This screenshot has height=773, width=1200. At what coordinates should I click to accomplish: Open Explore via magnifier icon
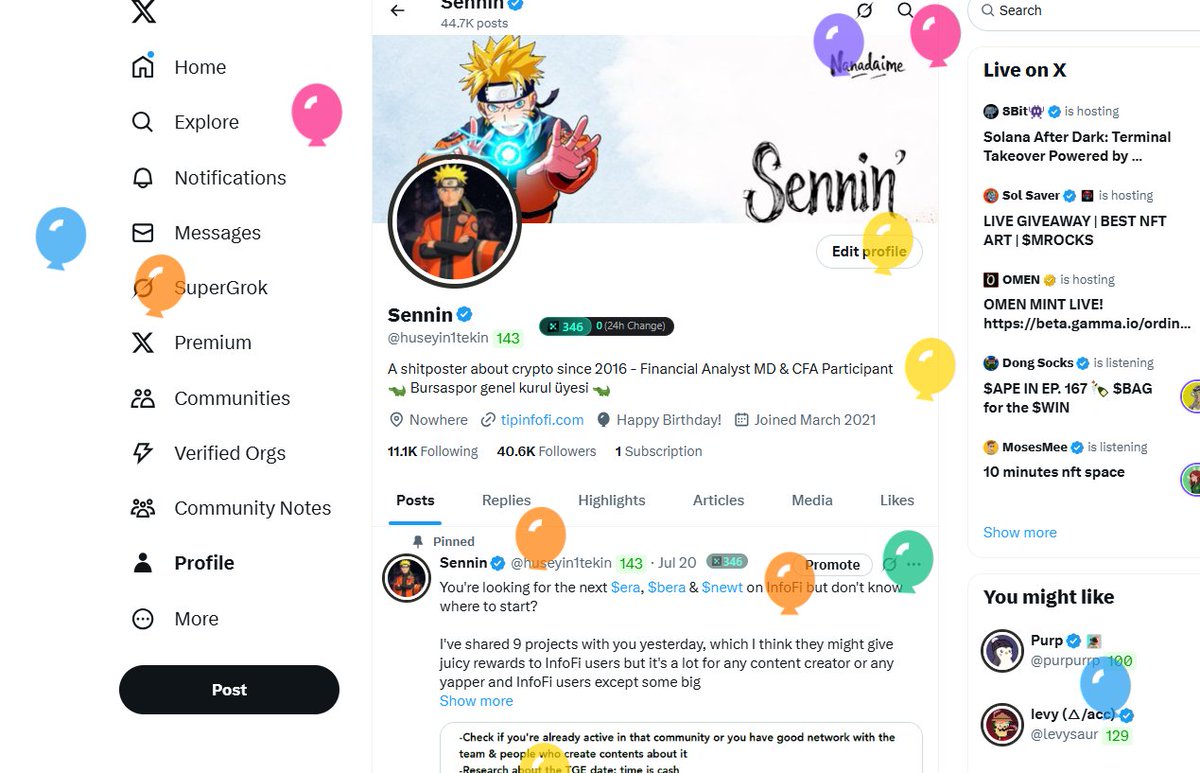(x=143, y=122)
